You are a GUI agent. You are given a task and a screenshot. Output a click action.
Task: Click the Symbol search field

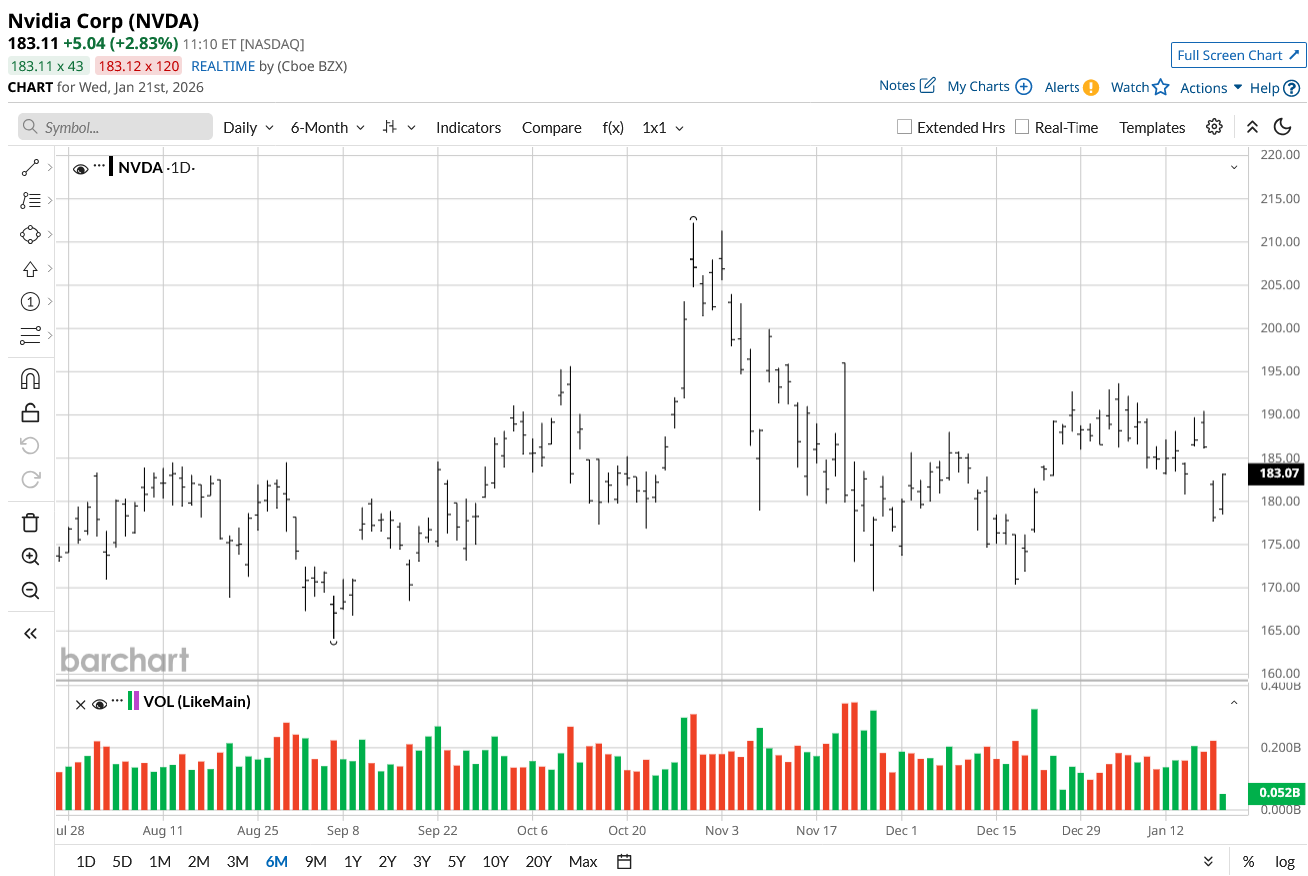click(115, 127)
